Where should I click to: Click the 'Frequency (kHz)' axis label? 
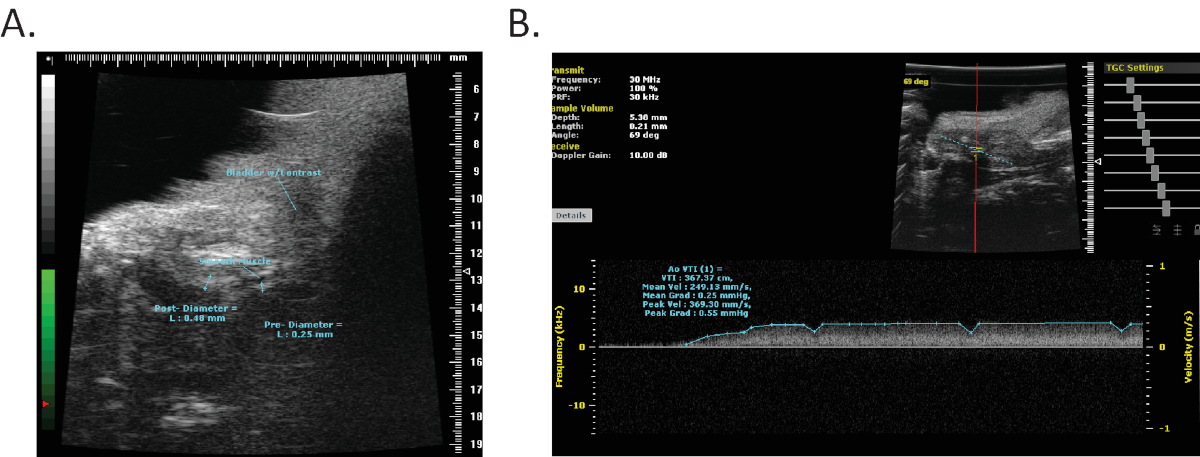pos(561,347)
